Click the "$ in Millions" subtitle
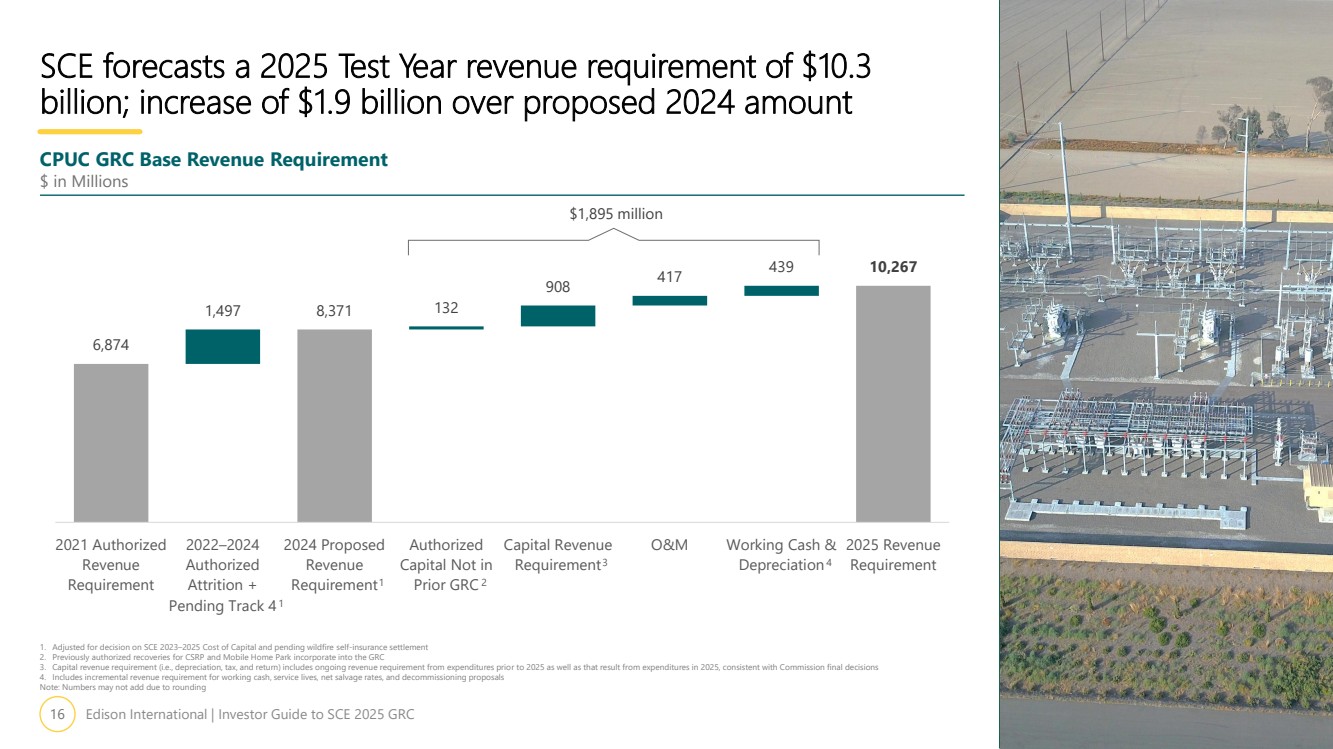The image size is (1333, 749). (x=84, y=181)
